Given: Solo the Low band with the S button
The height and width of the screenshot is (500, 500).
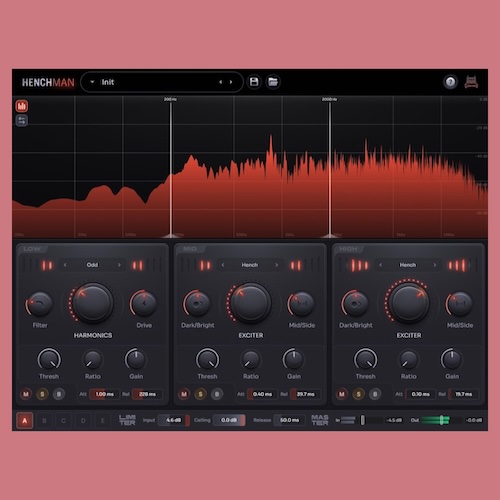Looking at the screenshot, I should point(42,394).
